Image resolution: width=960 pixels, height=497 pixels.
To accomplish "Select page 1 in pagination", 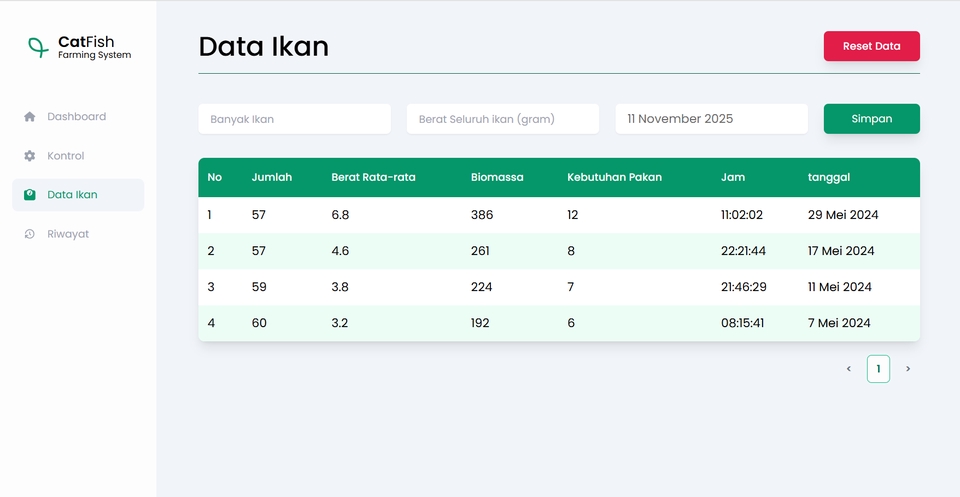I will tap(878, 369).
